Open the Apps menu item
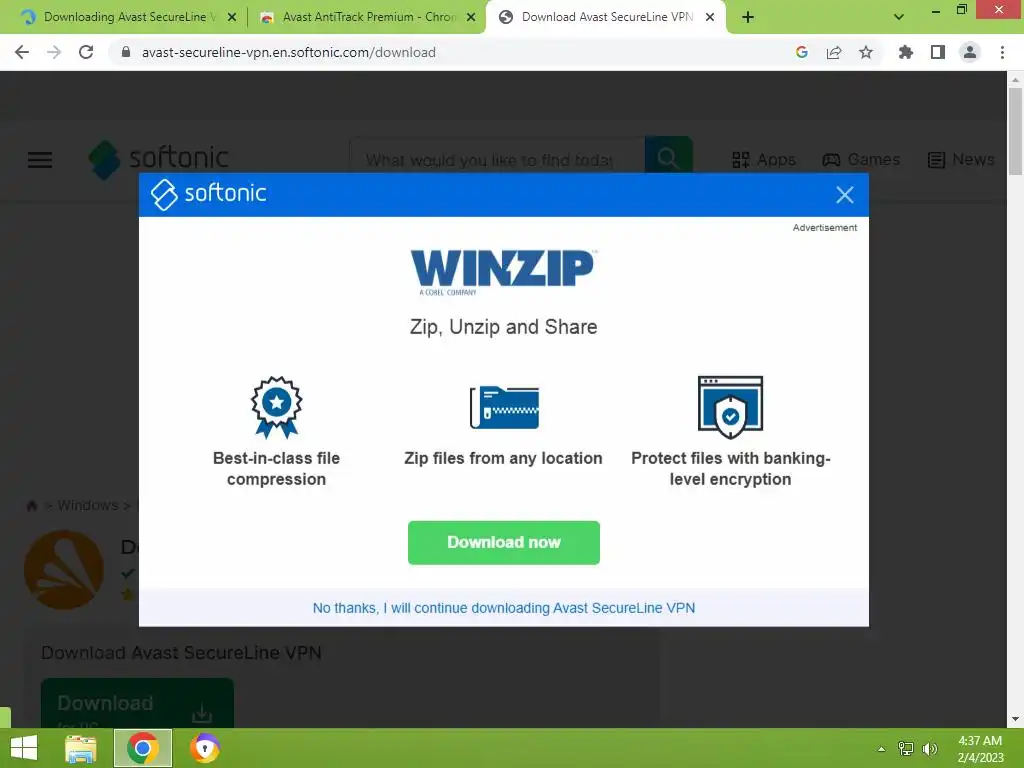This screenshot has height=768, width=1024. [763, 159]
